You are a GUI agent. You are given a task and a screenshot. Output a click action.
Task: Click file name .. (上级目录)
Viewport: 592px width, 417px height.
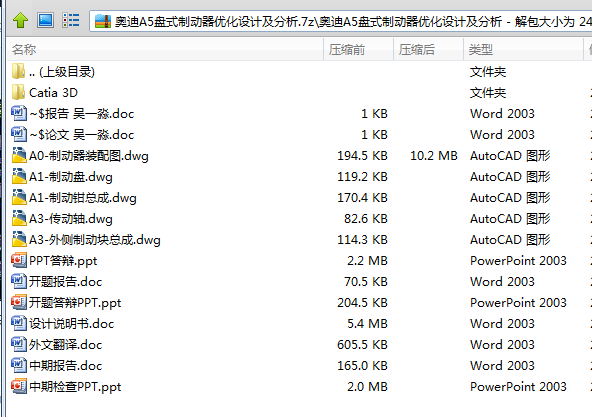pos(62,72)
